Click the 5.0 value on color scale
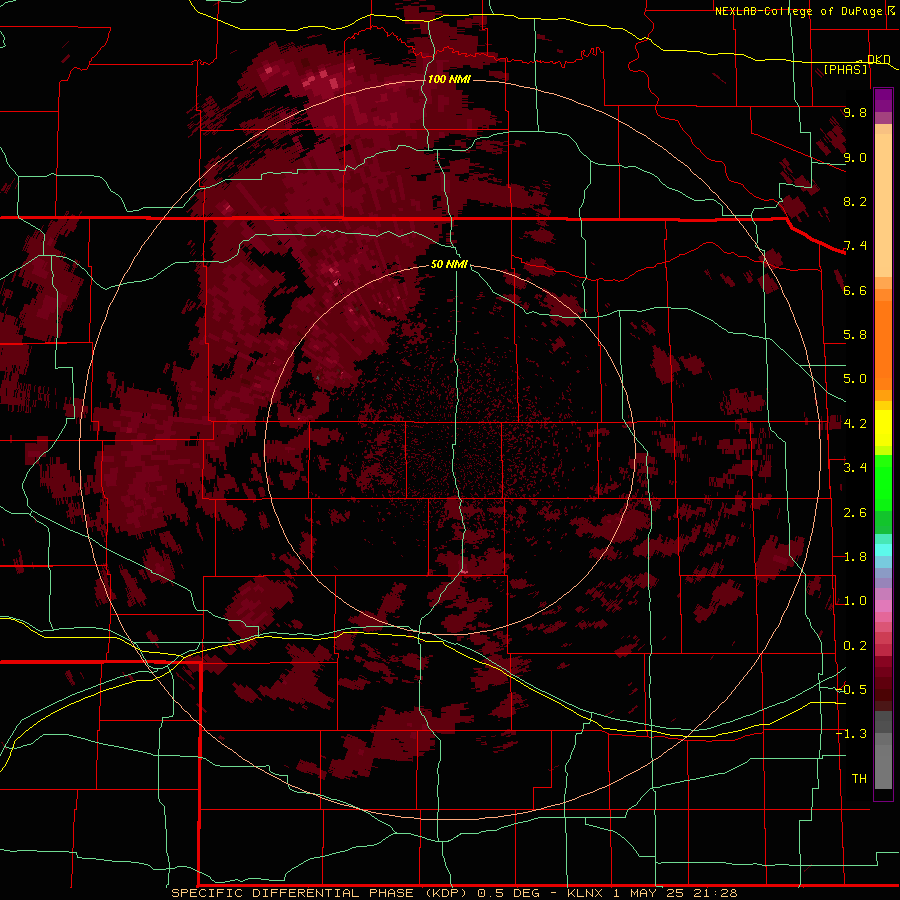The width and height of the screenshot is (900, 900). [855, 379]
